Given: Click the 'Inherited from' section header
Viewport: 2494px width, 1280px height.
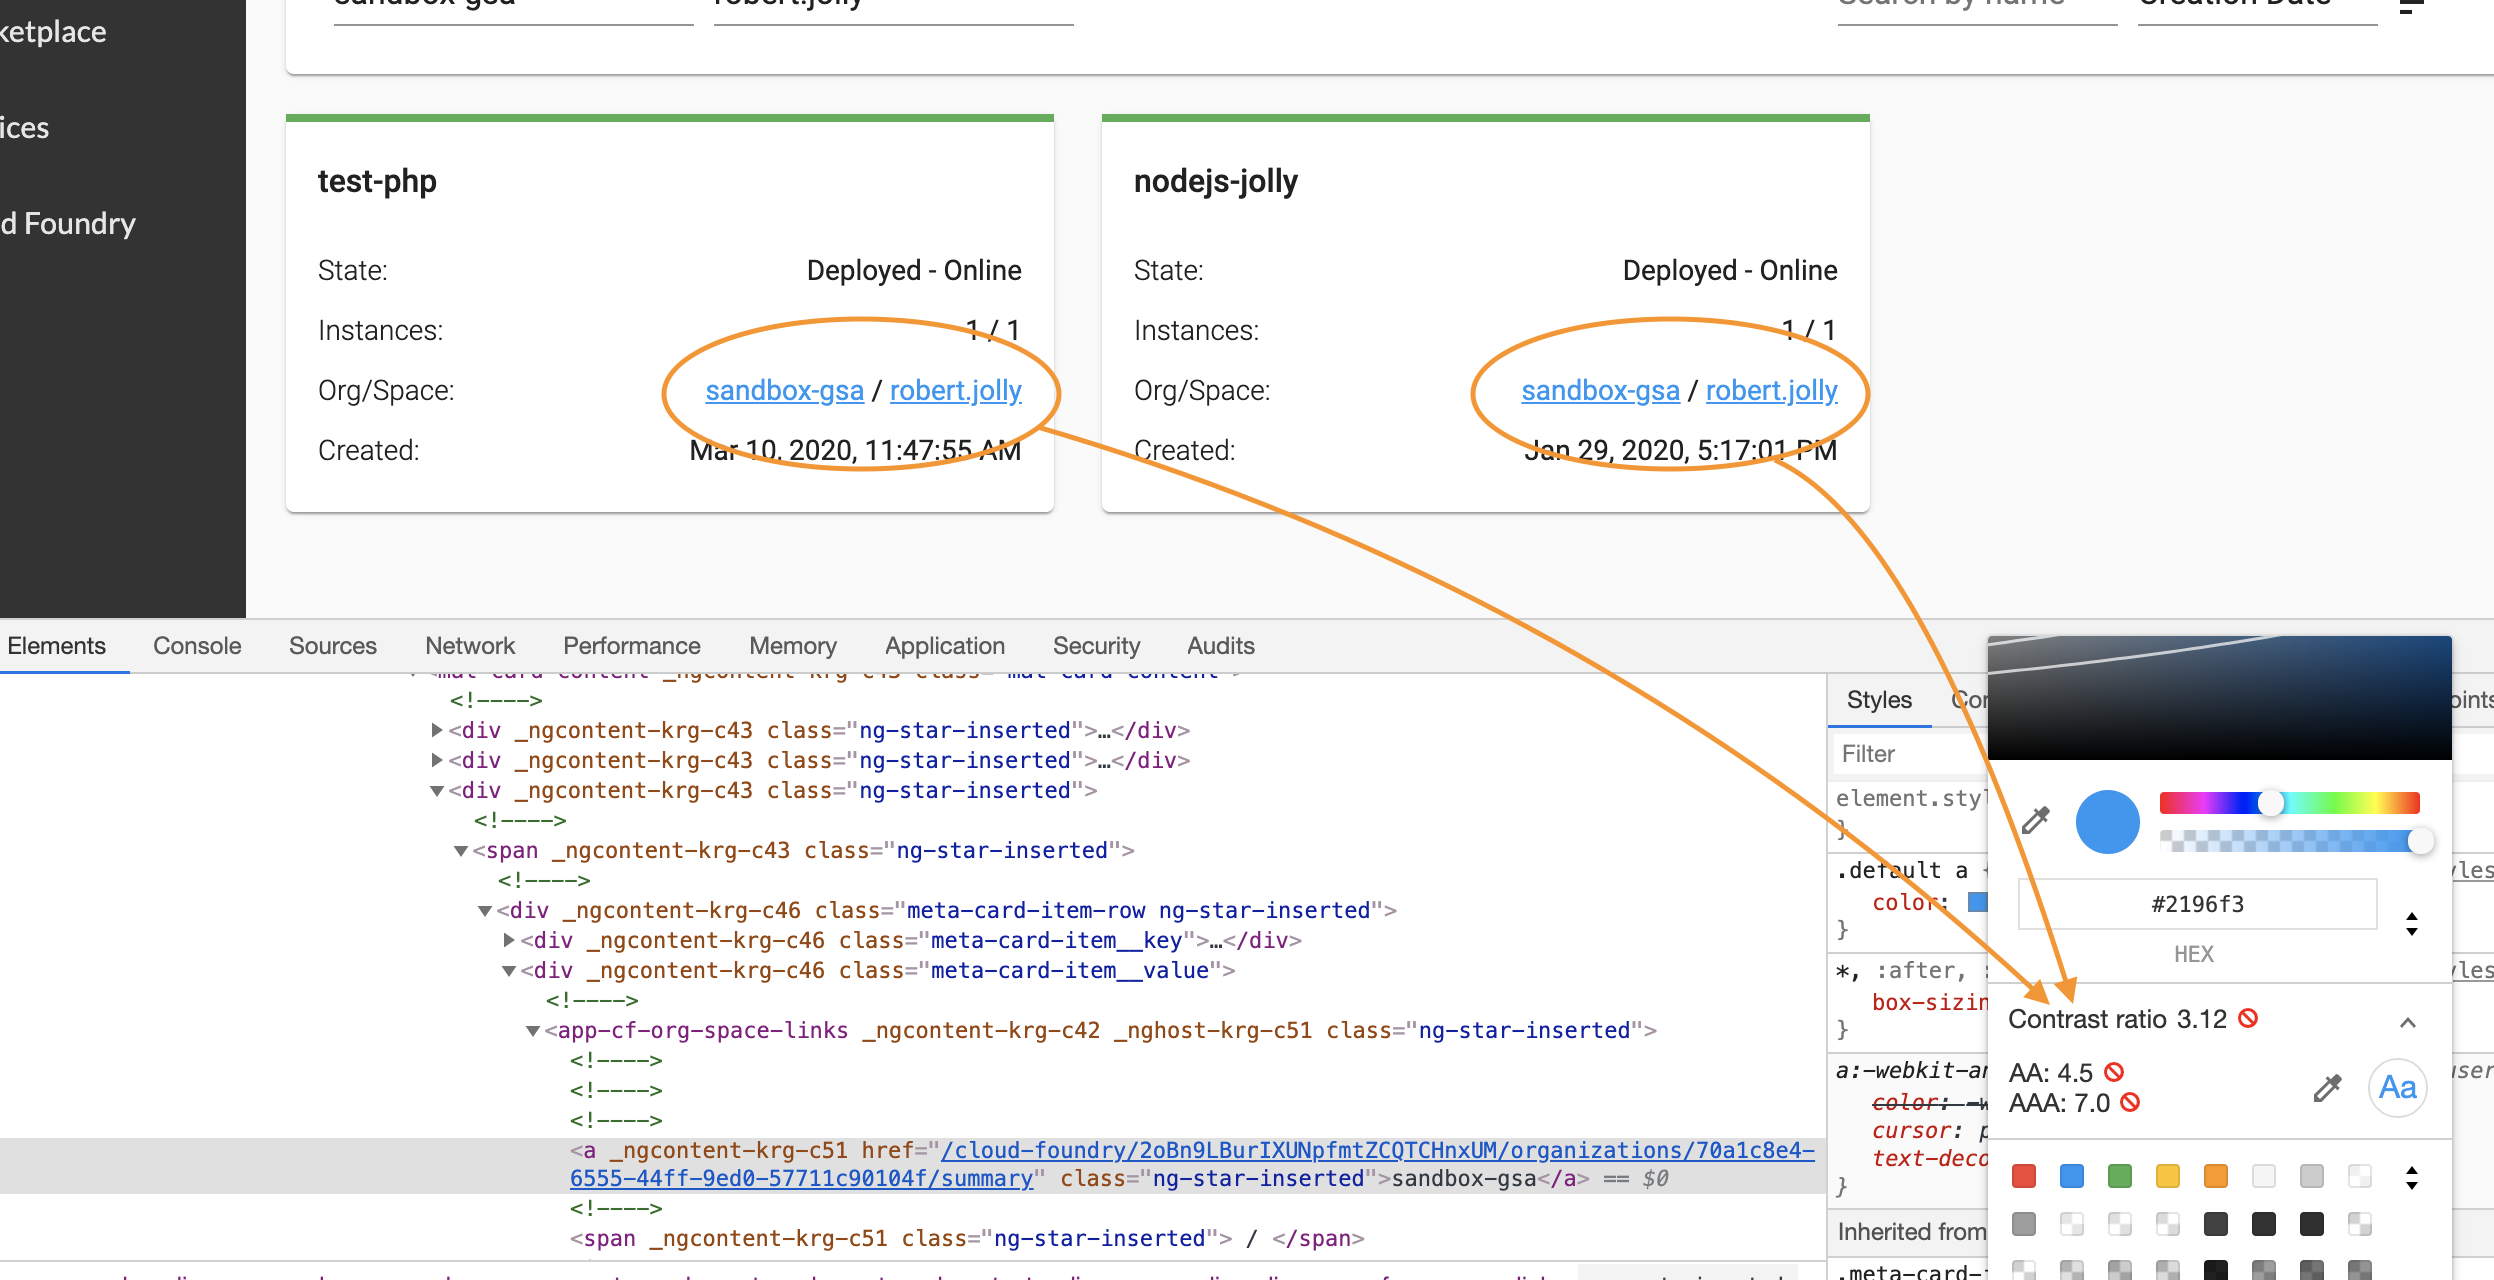Looking at the screenshot, I should click(x=1912, y=1232).
